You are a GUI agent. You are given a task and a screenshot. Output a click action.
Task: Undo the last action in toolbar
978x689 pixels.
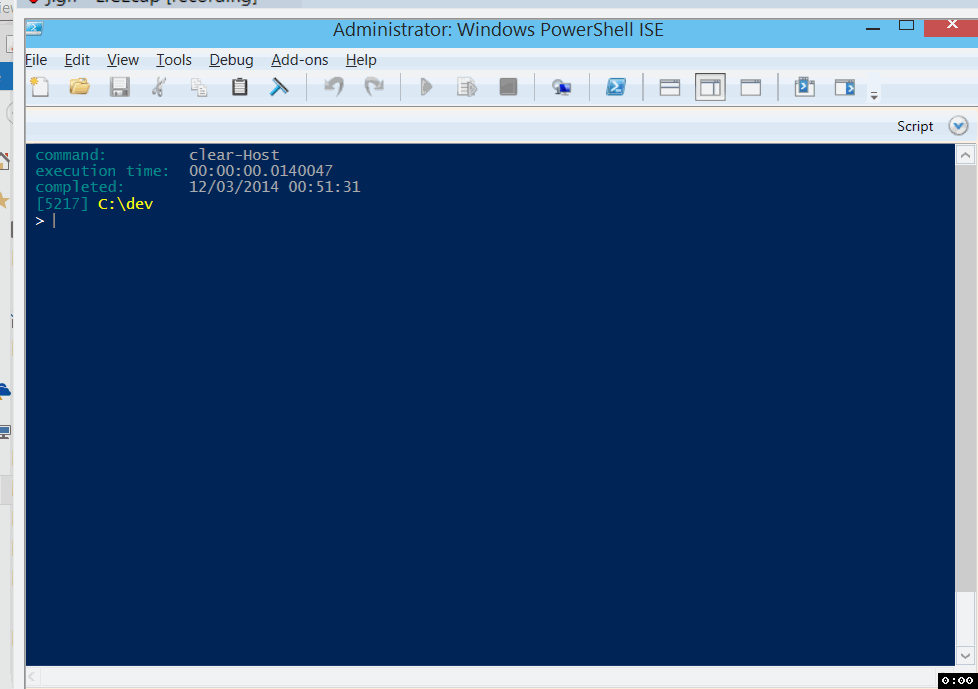334,87
